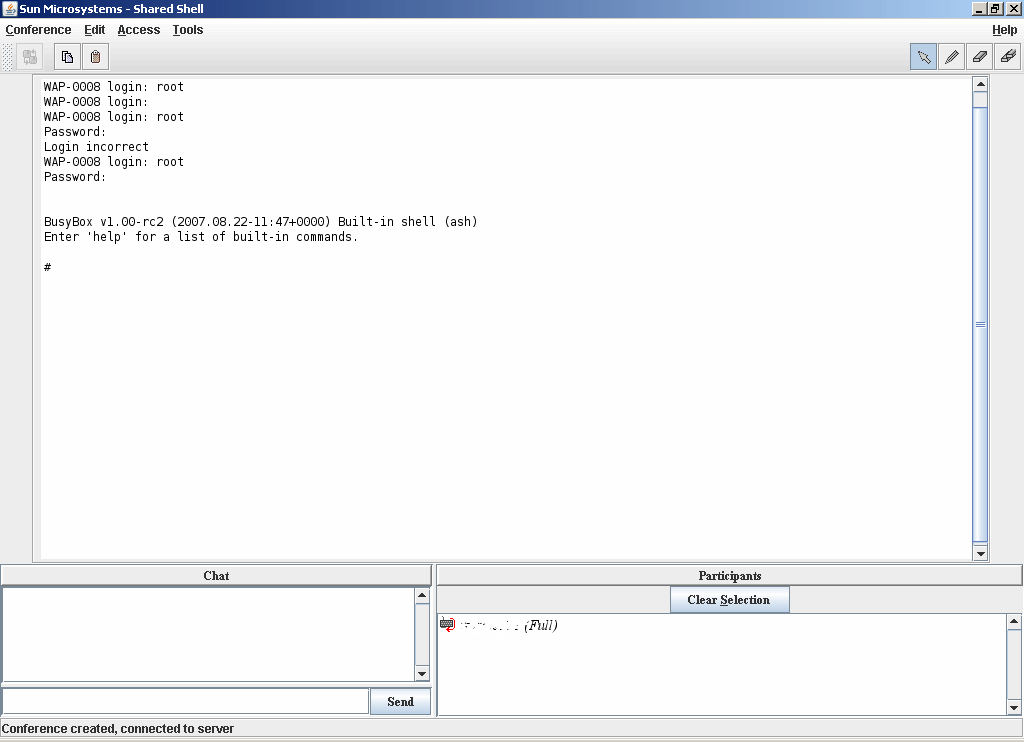The image size is (1024, 742).
Task: Click the chat message input field
Action: point(186,702)
